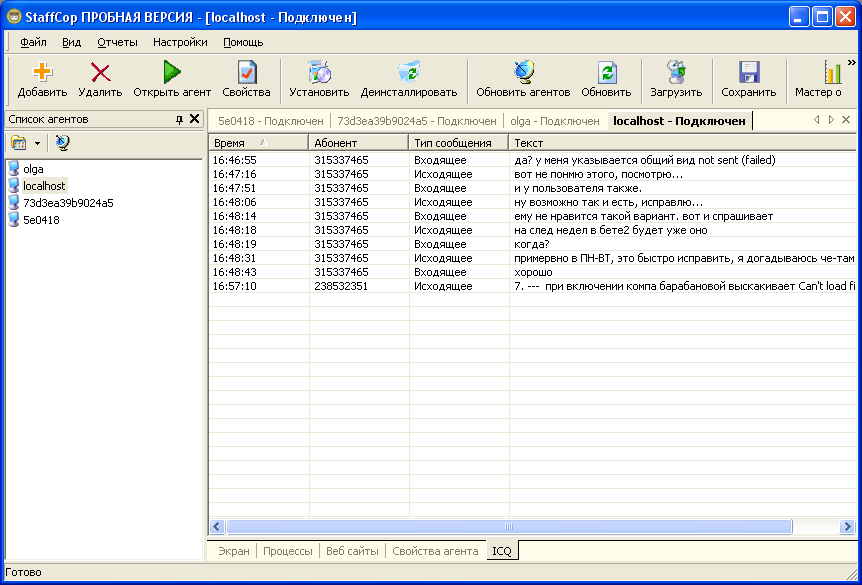Open the Свойства агента bottom tab
Image resolution: width=862 pixels, height=585 pixels.
pyautogui.click(x=435, y=551)
